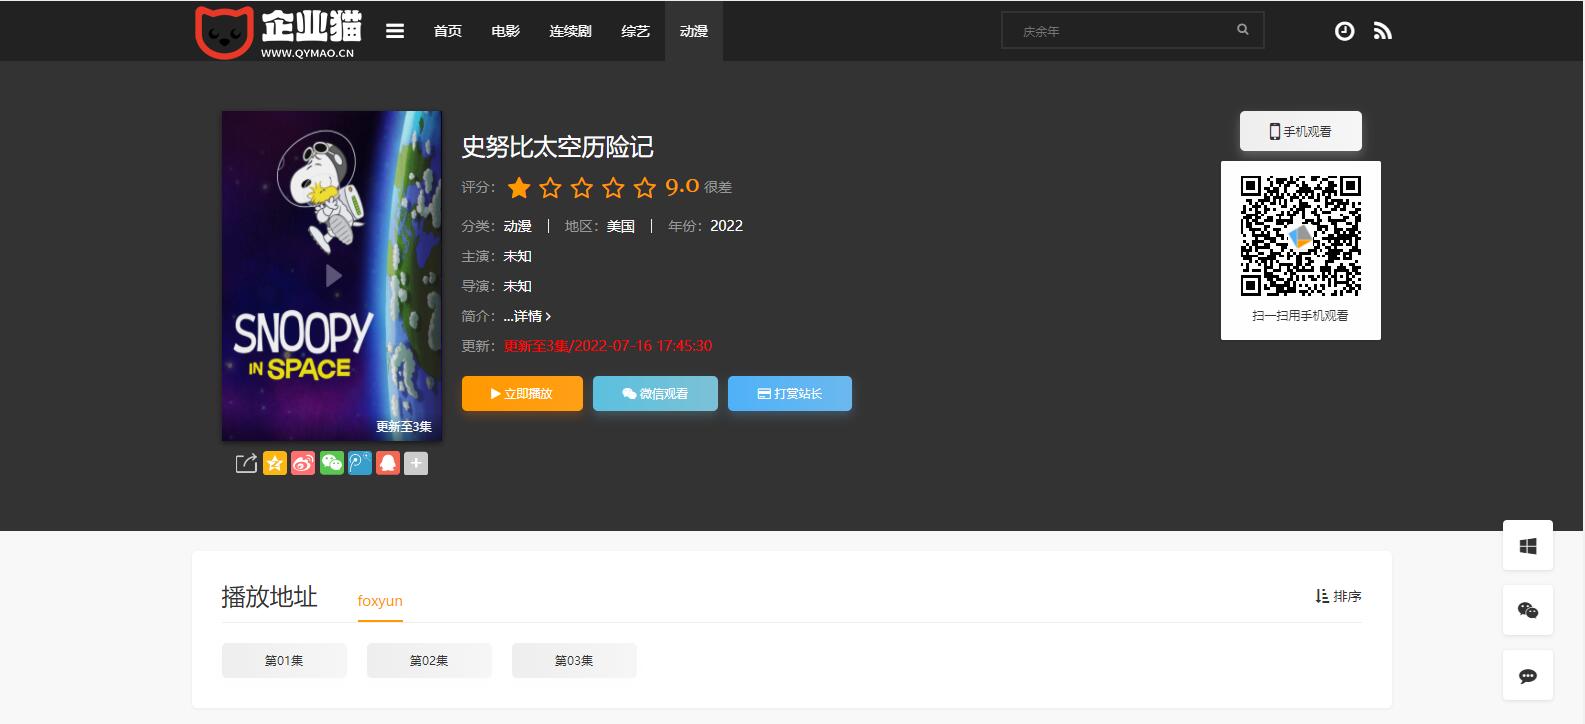The width and height of the screenshot is (1585, 724).
Task: Open the RSS feed icon
Action: click(1383, 31)
